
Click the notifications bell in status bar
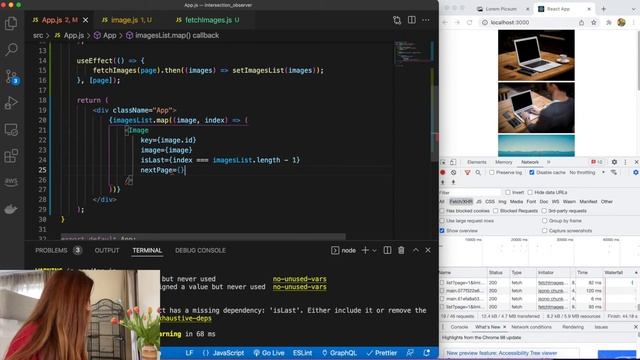pos(427,353)
